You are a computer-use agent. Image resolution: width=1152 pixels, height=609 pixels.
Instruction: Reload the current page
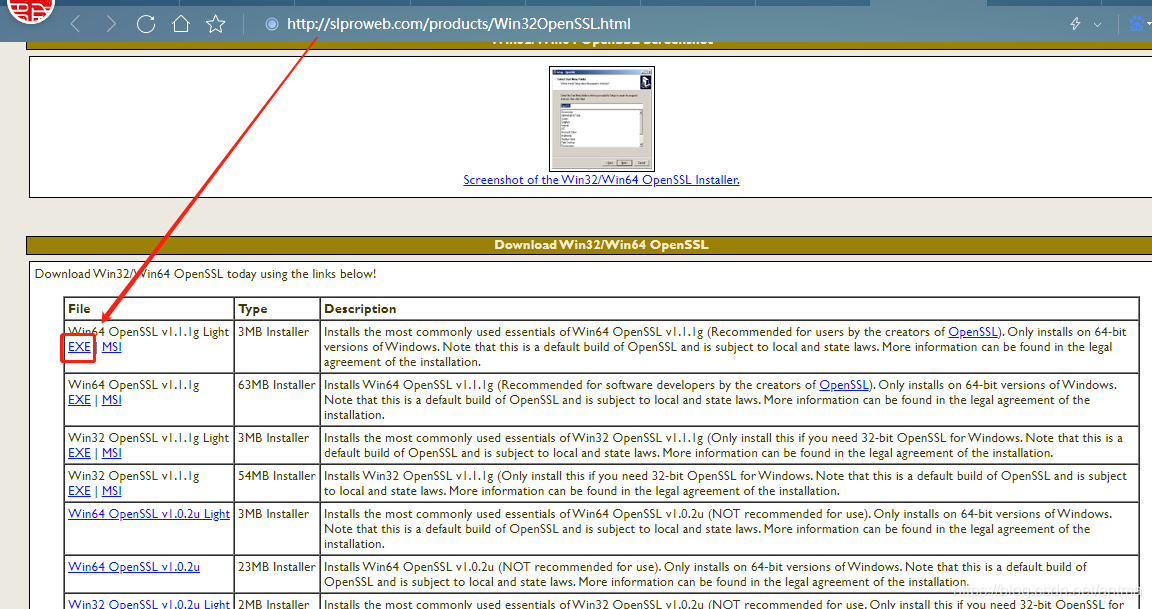(145, 24)
